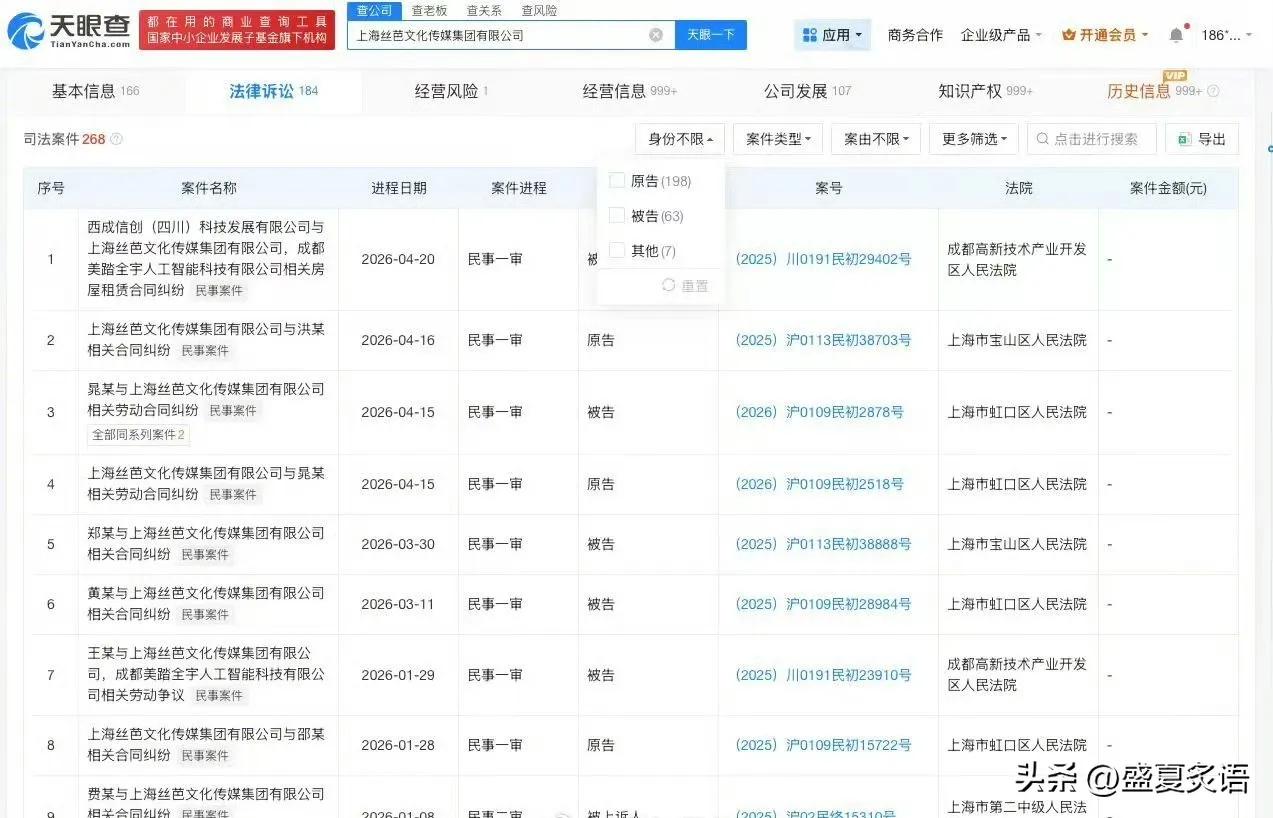The width and height of the screenshot is (1273, 818).
Task: Click the 重置 reset option in the dropdown
Action: click(x=686, y=286)
